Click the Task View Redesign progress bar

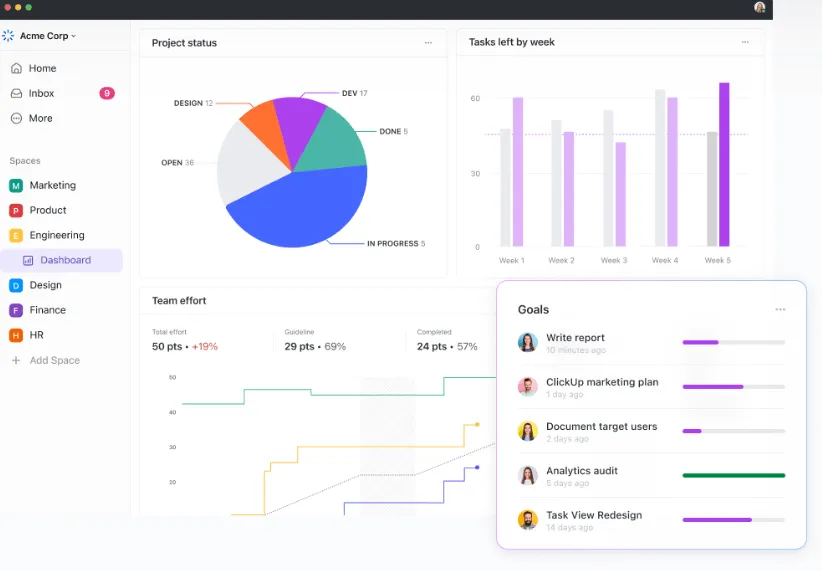(x=734, y=520)
